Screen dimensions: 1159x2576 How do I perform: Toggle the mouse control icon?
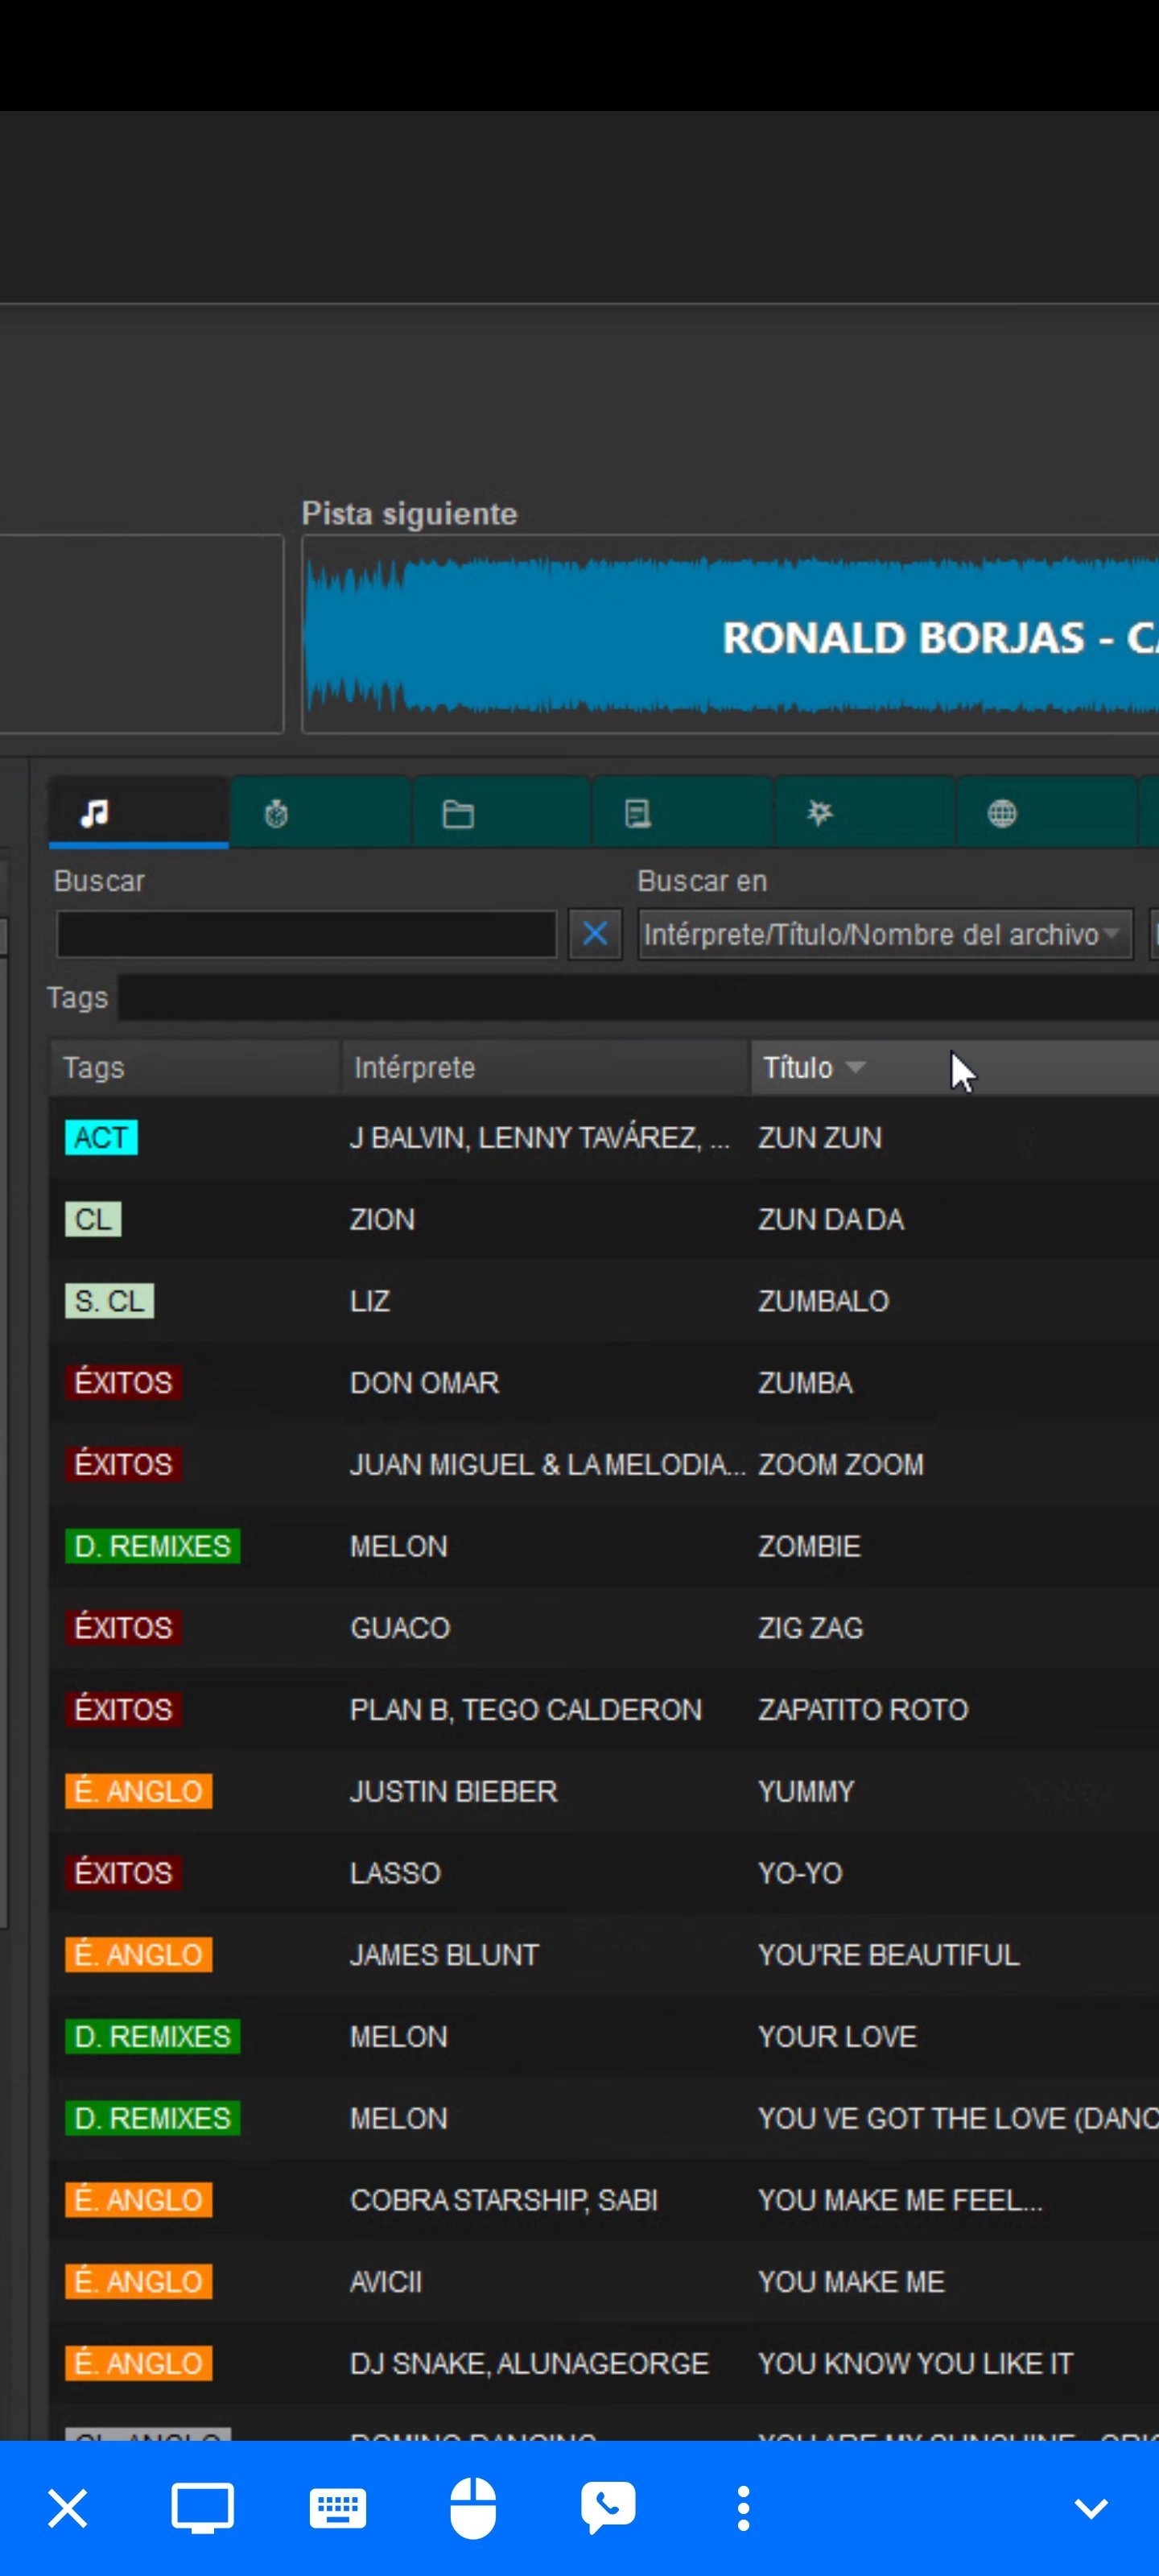[473, 2508]
